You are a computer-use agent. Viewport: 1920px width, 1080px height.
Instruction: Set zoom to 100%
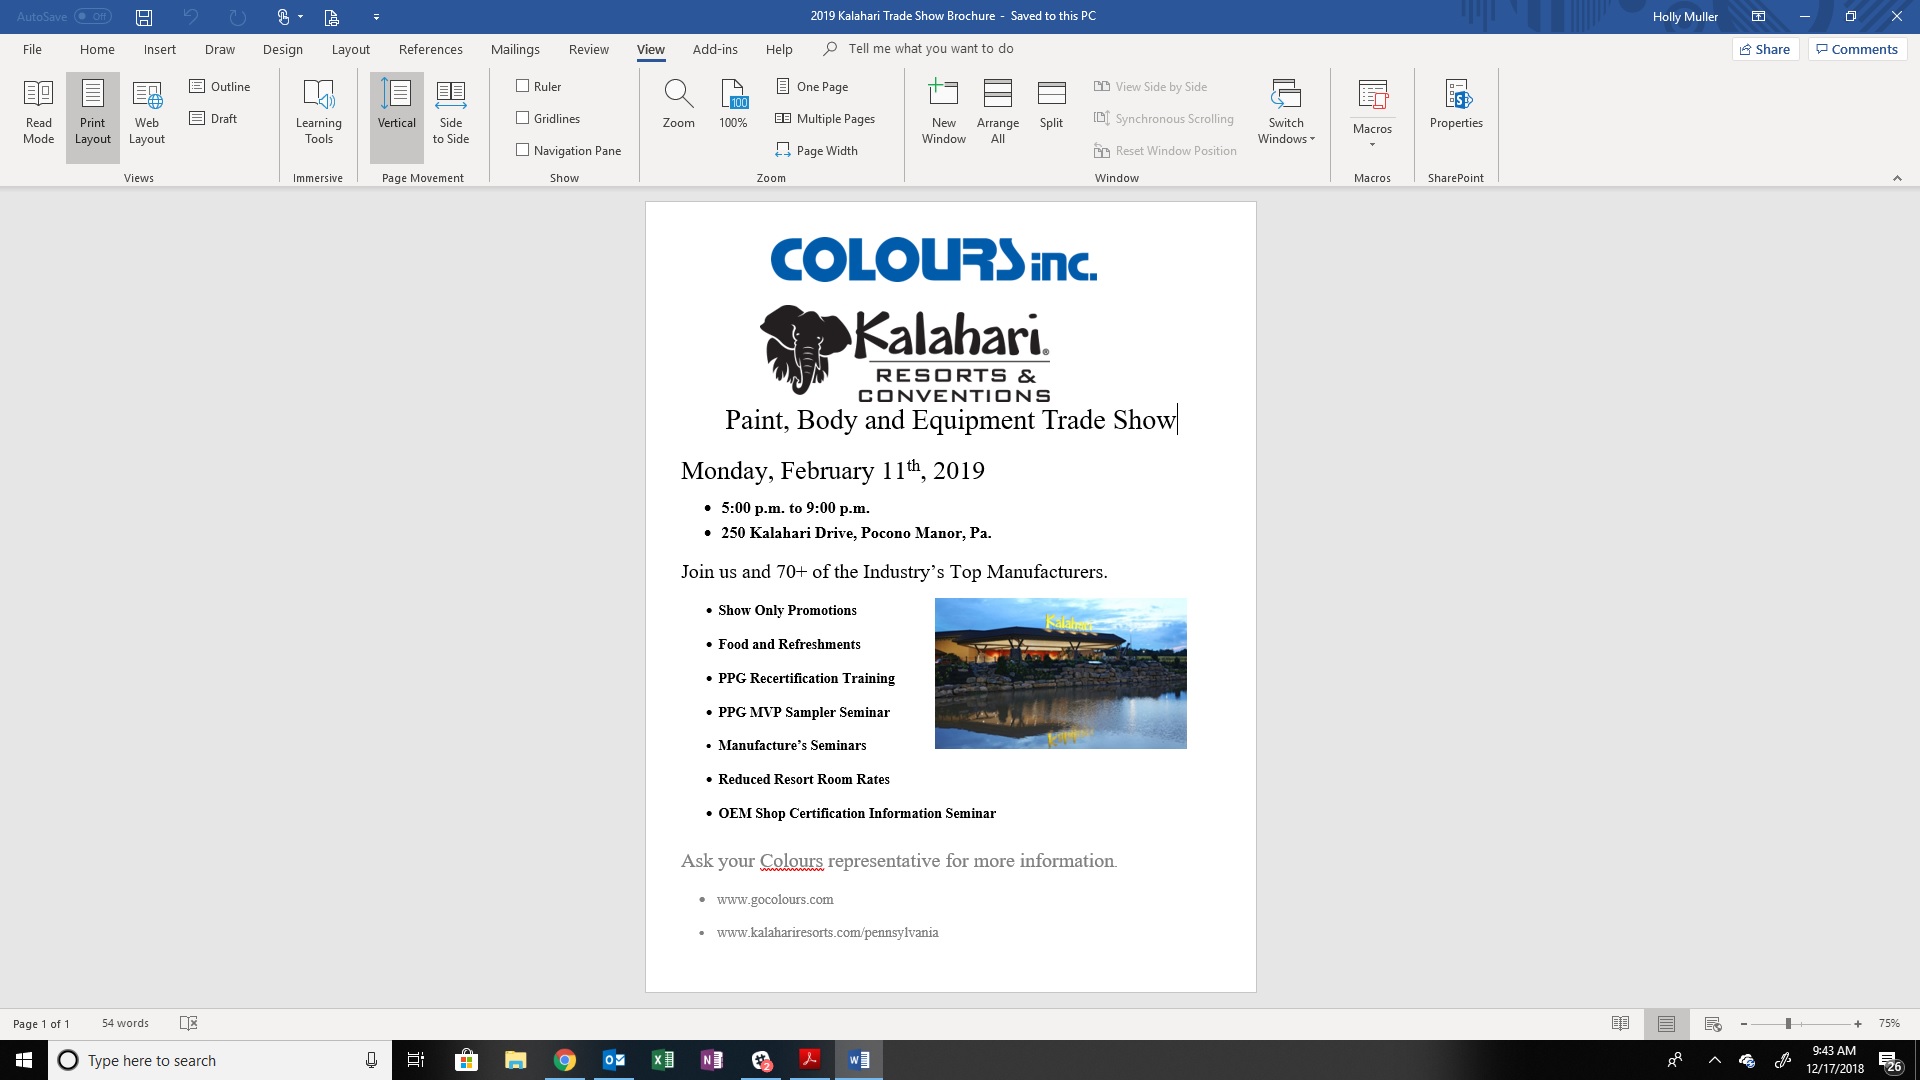(x=733, y=106)
